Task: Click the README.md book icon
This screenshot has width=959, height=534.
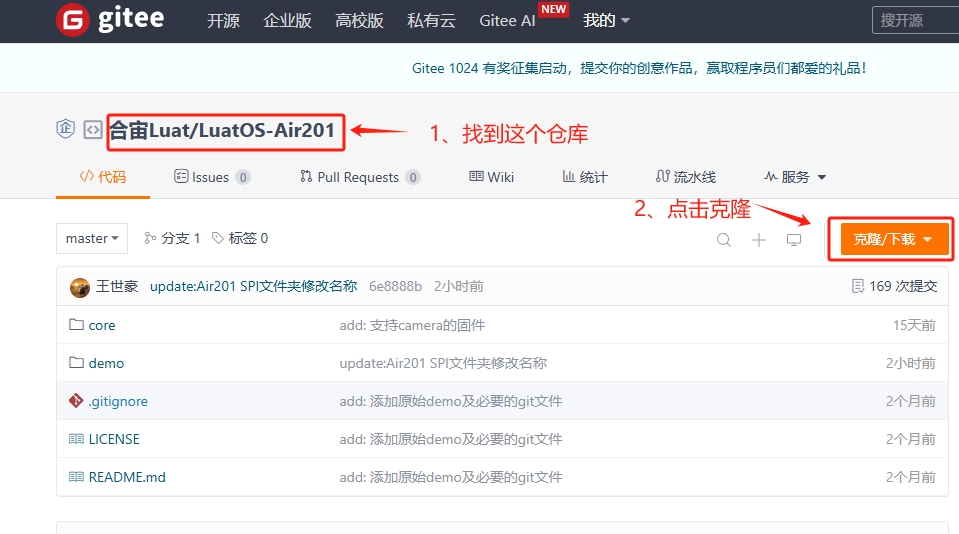Action: [76, 477]
